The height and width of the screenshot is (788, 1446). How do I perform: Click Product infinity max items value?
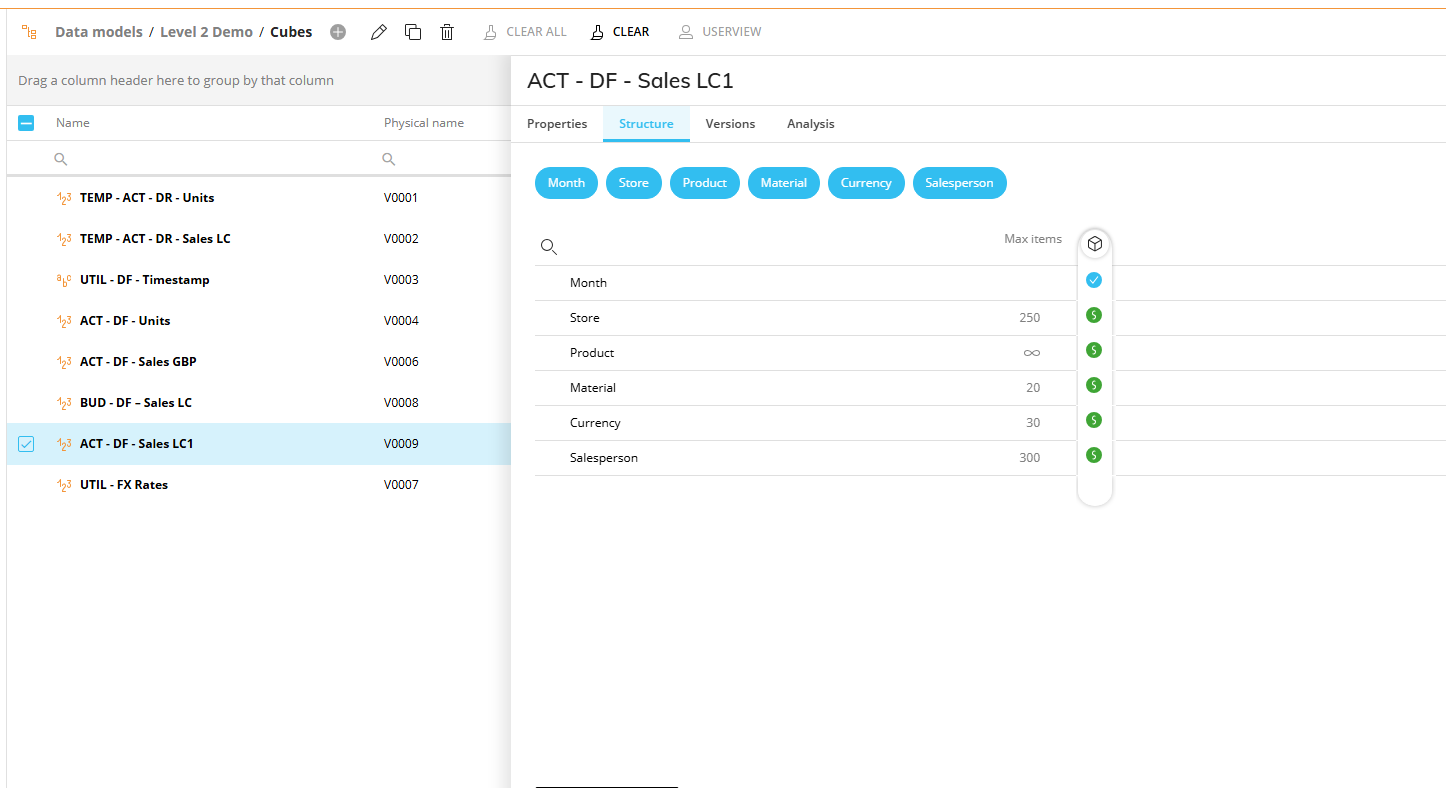(x=1031, y=353)
